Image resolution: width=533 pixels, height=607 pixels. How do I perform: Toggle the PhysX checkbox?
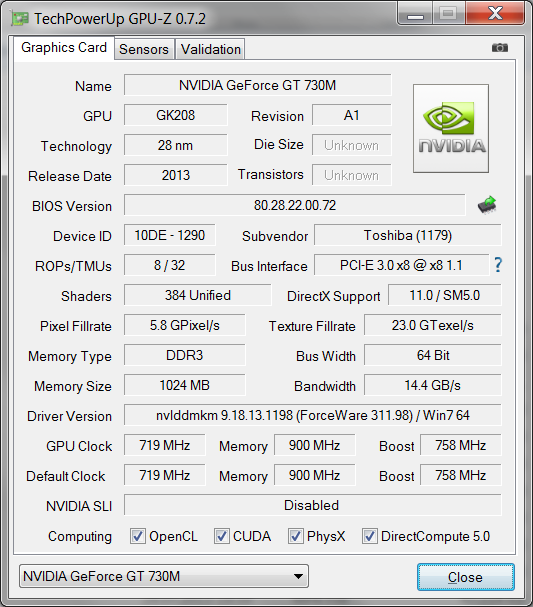(296, 536)
